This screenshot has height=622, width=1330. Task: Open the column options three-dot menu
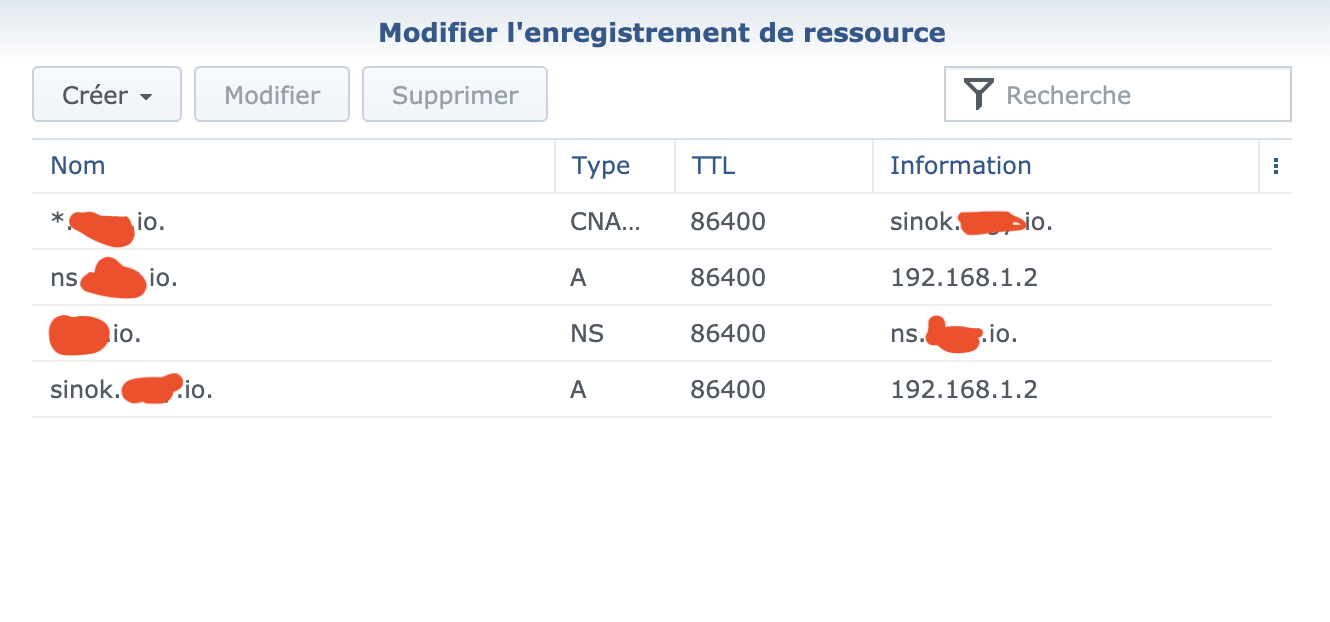coord(1276,166)
